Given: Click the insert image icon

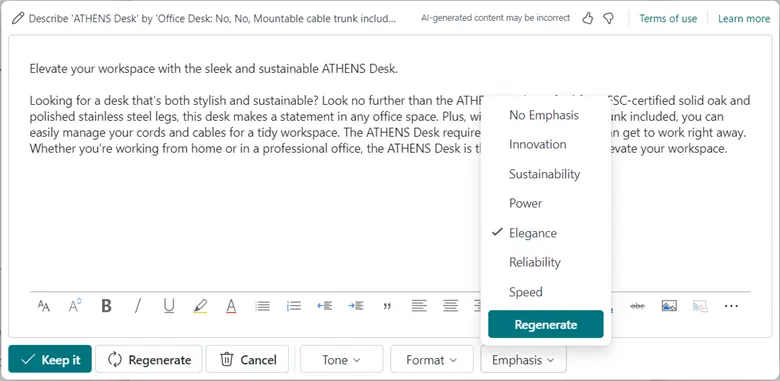Looking at the screenshot, I should point(669,306).
